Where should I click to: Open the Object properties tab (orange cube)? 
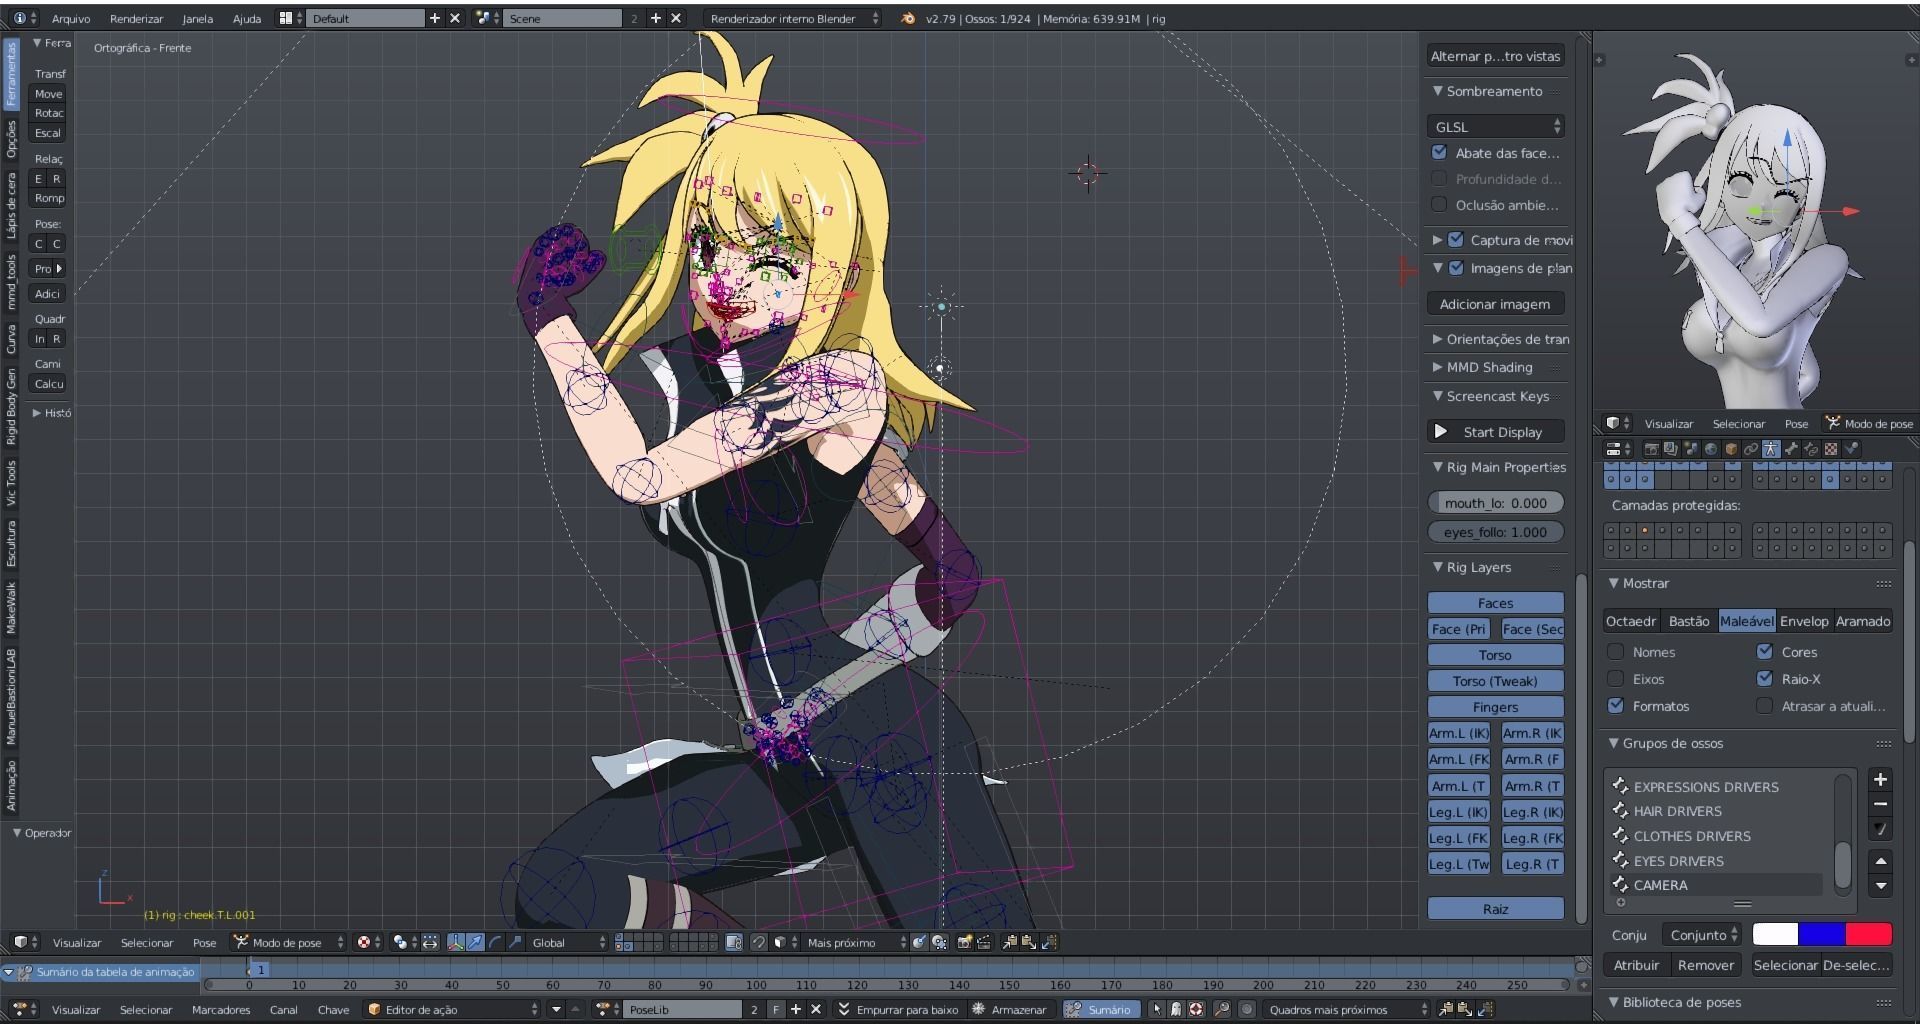coord(1731,449)
